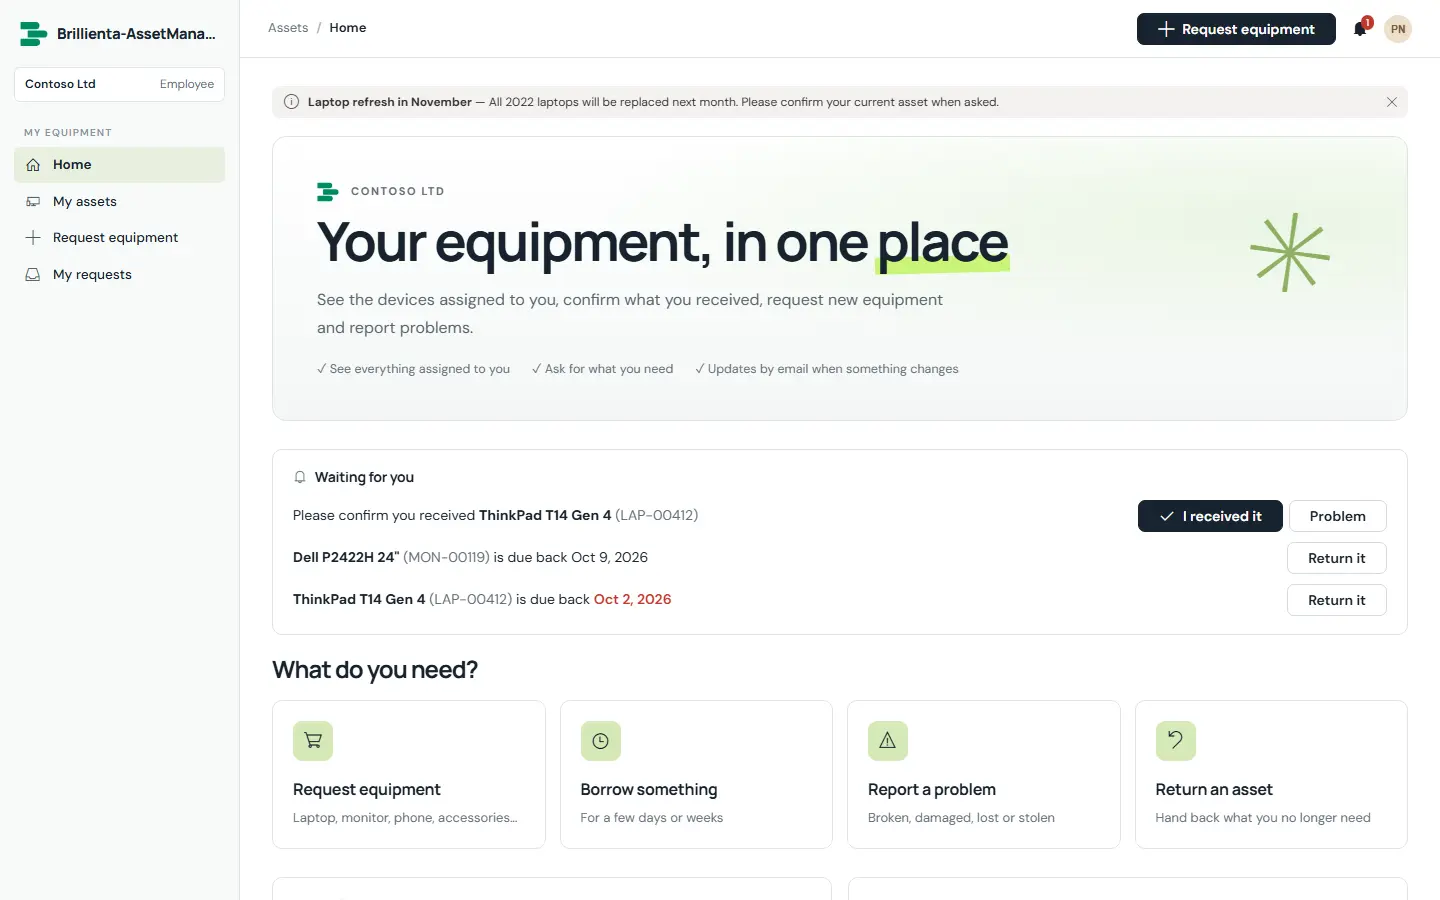Dismiss the laptop refresh banner

point(1392,102)
